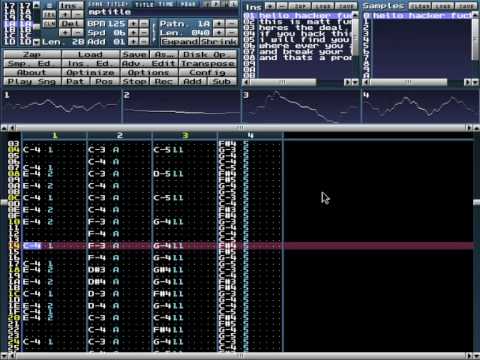Screen dimensions: 480x360
Task: Click Zap in the Ins panel header
Action: click(299, 6)
